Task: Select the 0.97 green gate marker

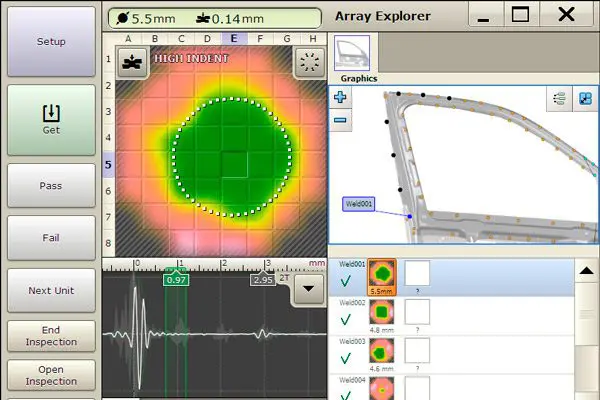Action: (177, 279)
